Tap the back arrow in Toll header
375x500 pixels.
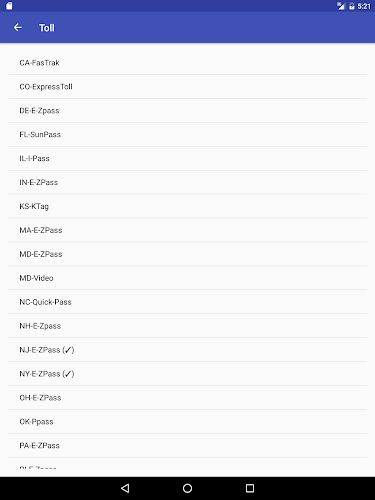click(x=18, y=28)
